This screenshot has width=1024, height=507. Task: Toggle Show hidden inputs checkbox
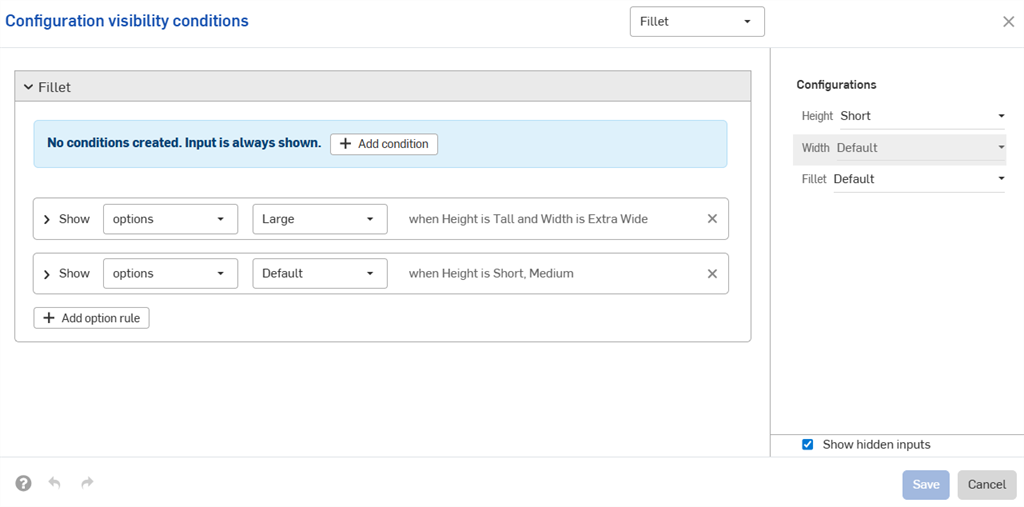click(x=808, y=445)
